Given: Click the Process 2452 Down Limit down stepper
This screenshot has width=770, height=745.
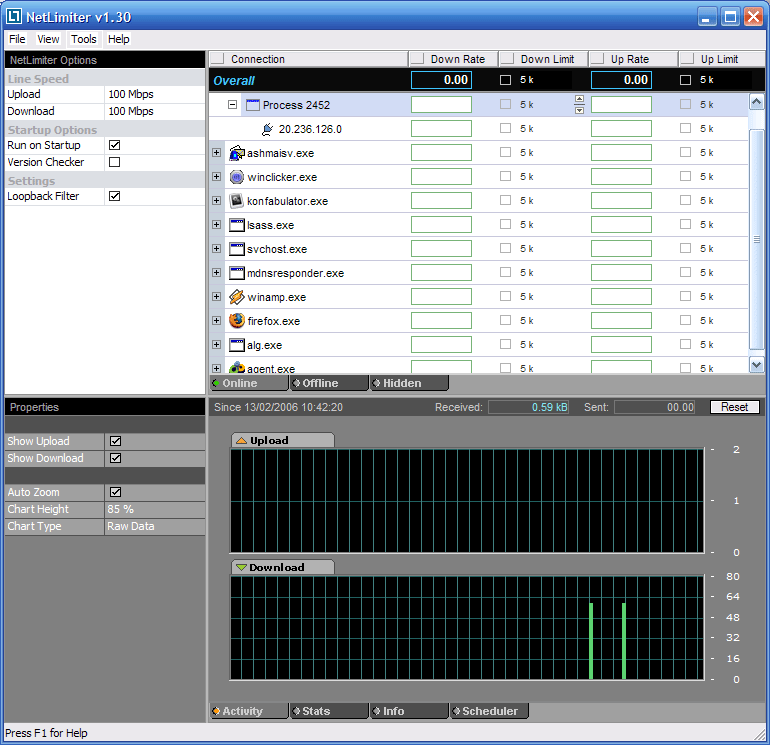Looking at the screenshot, I should pos(579,110).
